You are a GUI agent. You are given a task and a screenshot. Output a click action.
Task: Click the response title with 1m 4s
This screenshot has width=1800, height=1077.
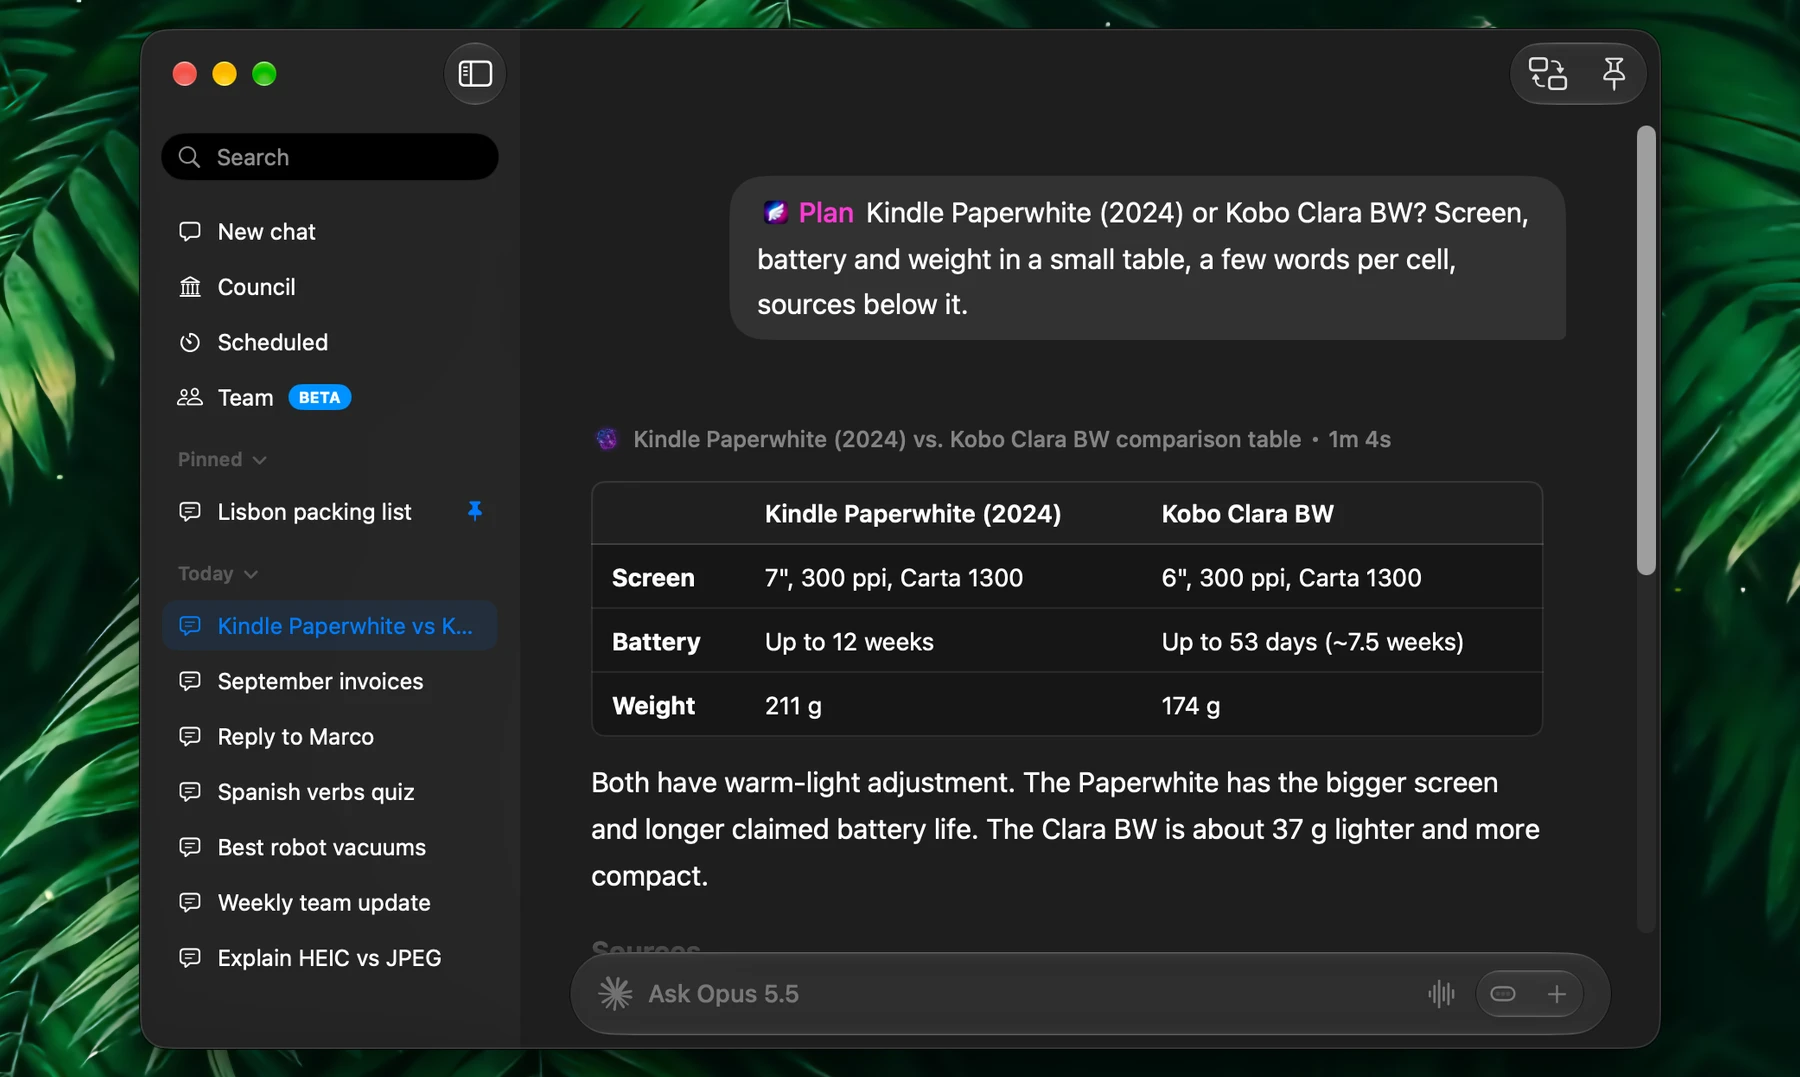[x=1011, y=439]
